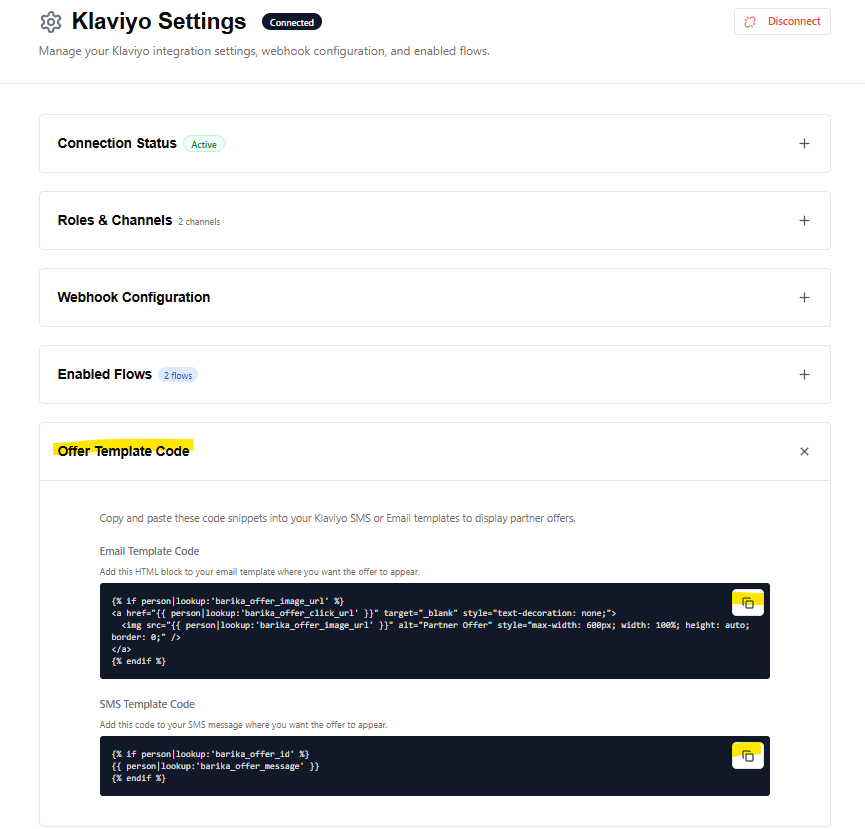This screenshot has width=865, height=829.
Task: Click the Connection Status heading
Action: point(117,143)
